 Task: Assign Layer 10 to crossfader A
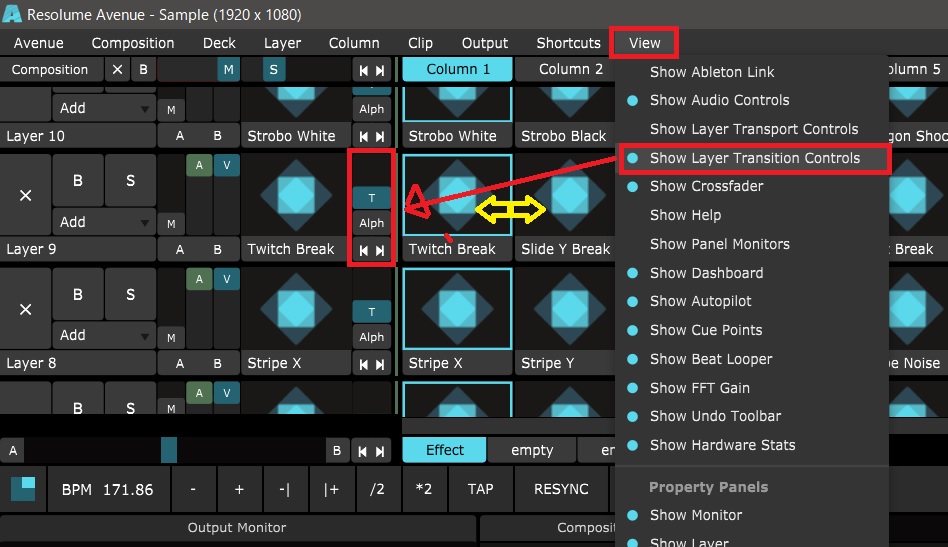180,136
